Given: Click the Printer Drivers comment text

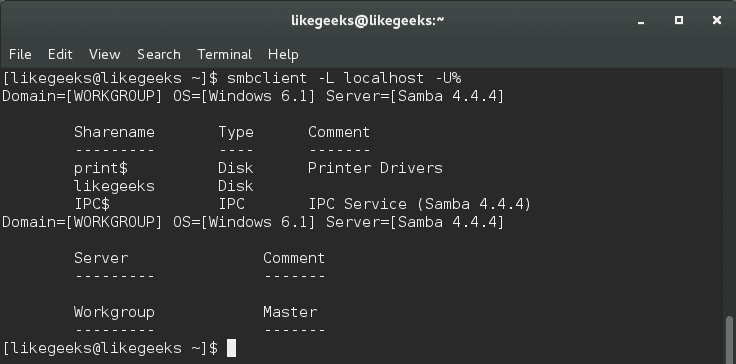Looking at the screenshot, I should pyautogui.click(x=375, y=168).
